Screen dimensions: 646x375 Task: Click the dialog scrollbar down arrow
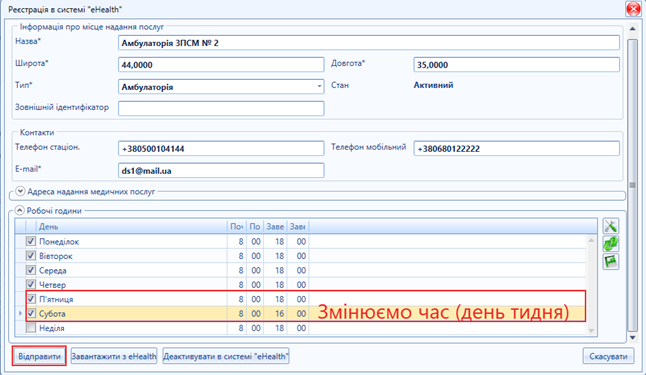(x=632, y=338)
